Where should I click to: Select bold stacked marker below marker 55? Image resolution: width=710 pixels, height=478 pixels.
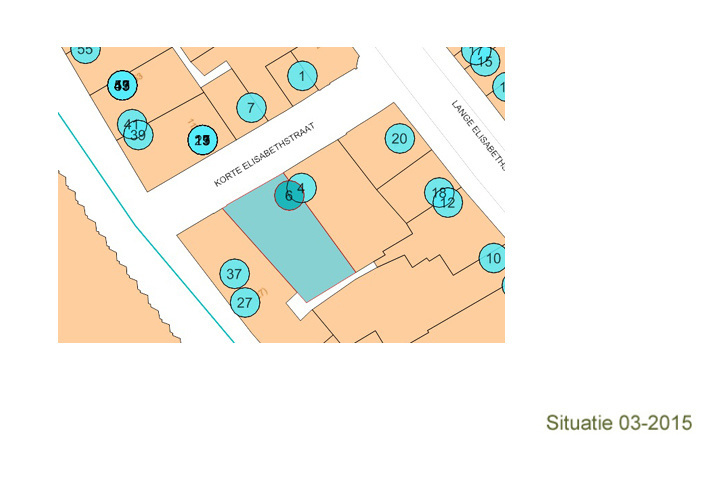click(122, 86)
